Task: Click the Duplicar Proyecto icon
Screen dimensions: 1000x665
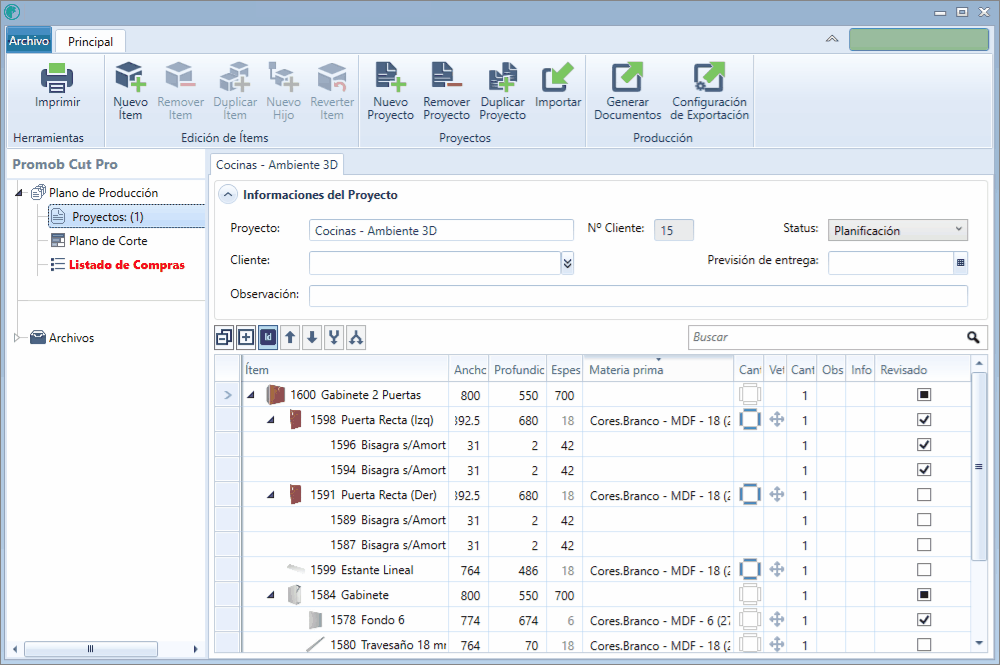Action: coord(503,77)
